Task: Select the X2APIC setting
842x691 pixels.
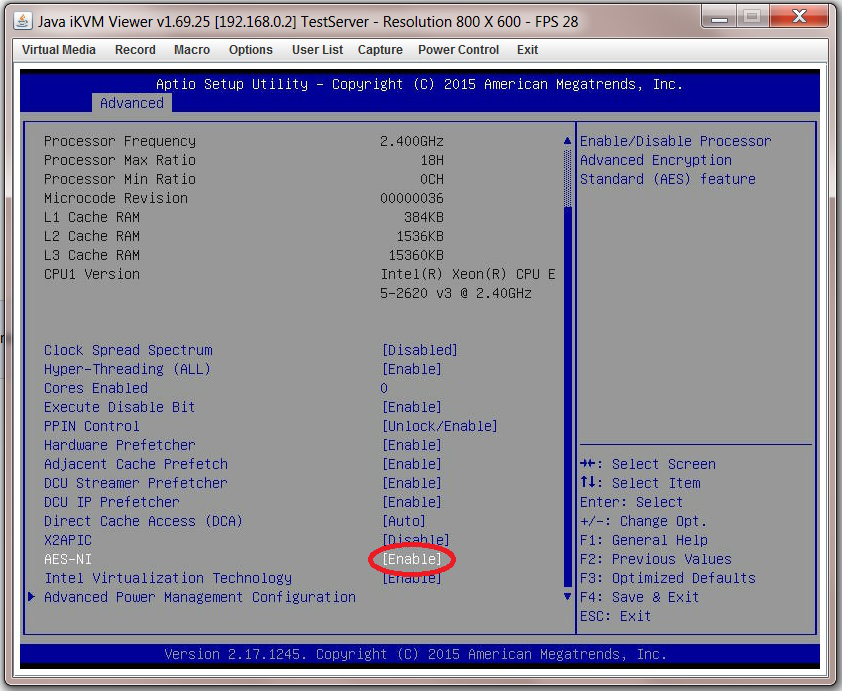Action: (411, 540)
